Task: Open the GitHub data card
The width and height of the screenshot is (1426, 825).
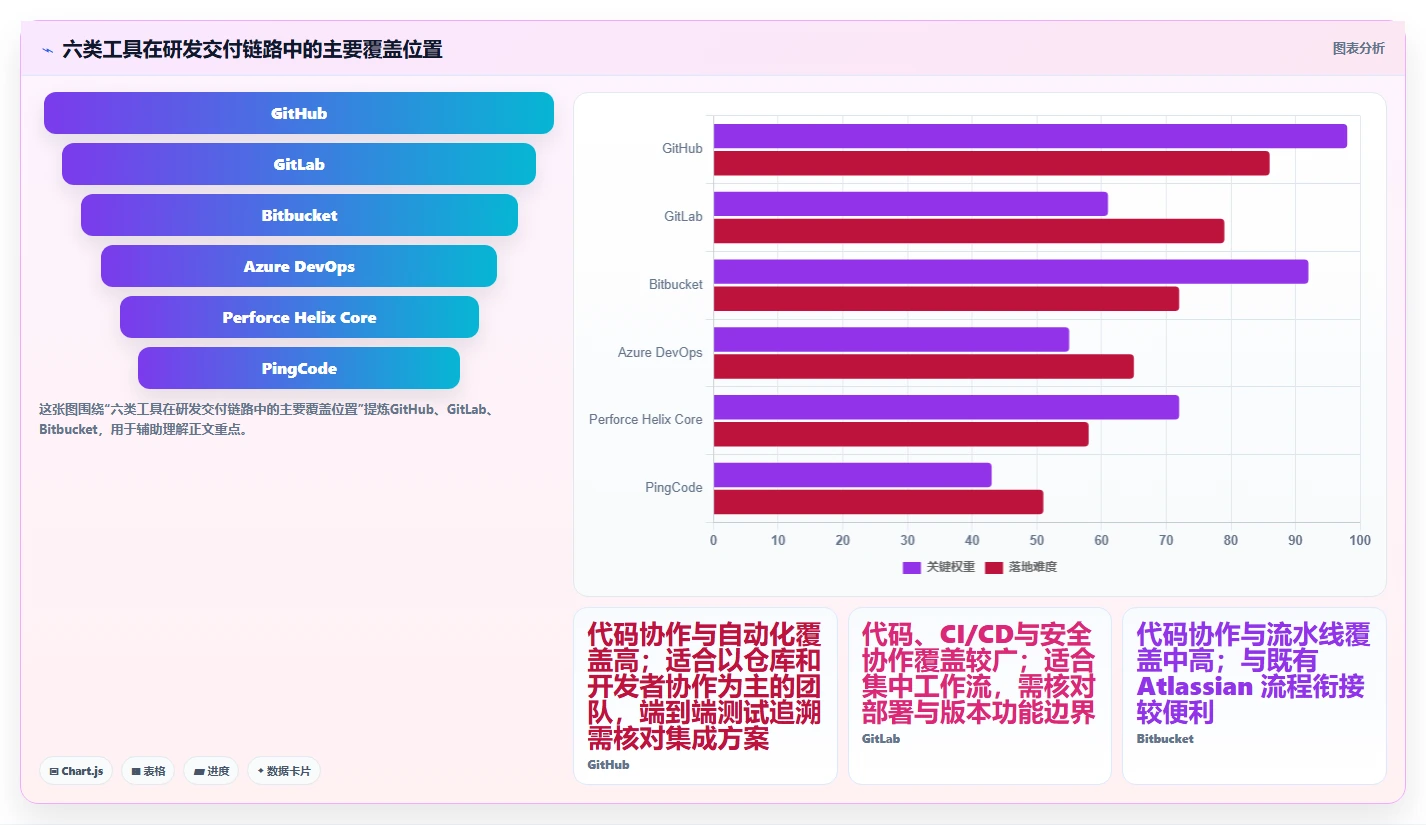Action: pos(705,696)
